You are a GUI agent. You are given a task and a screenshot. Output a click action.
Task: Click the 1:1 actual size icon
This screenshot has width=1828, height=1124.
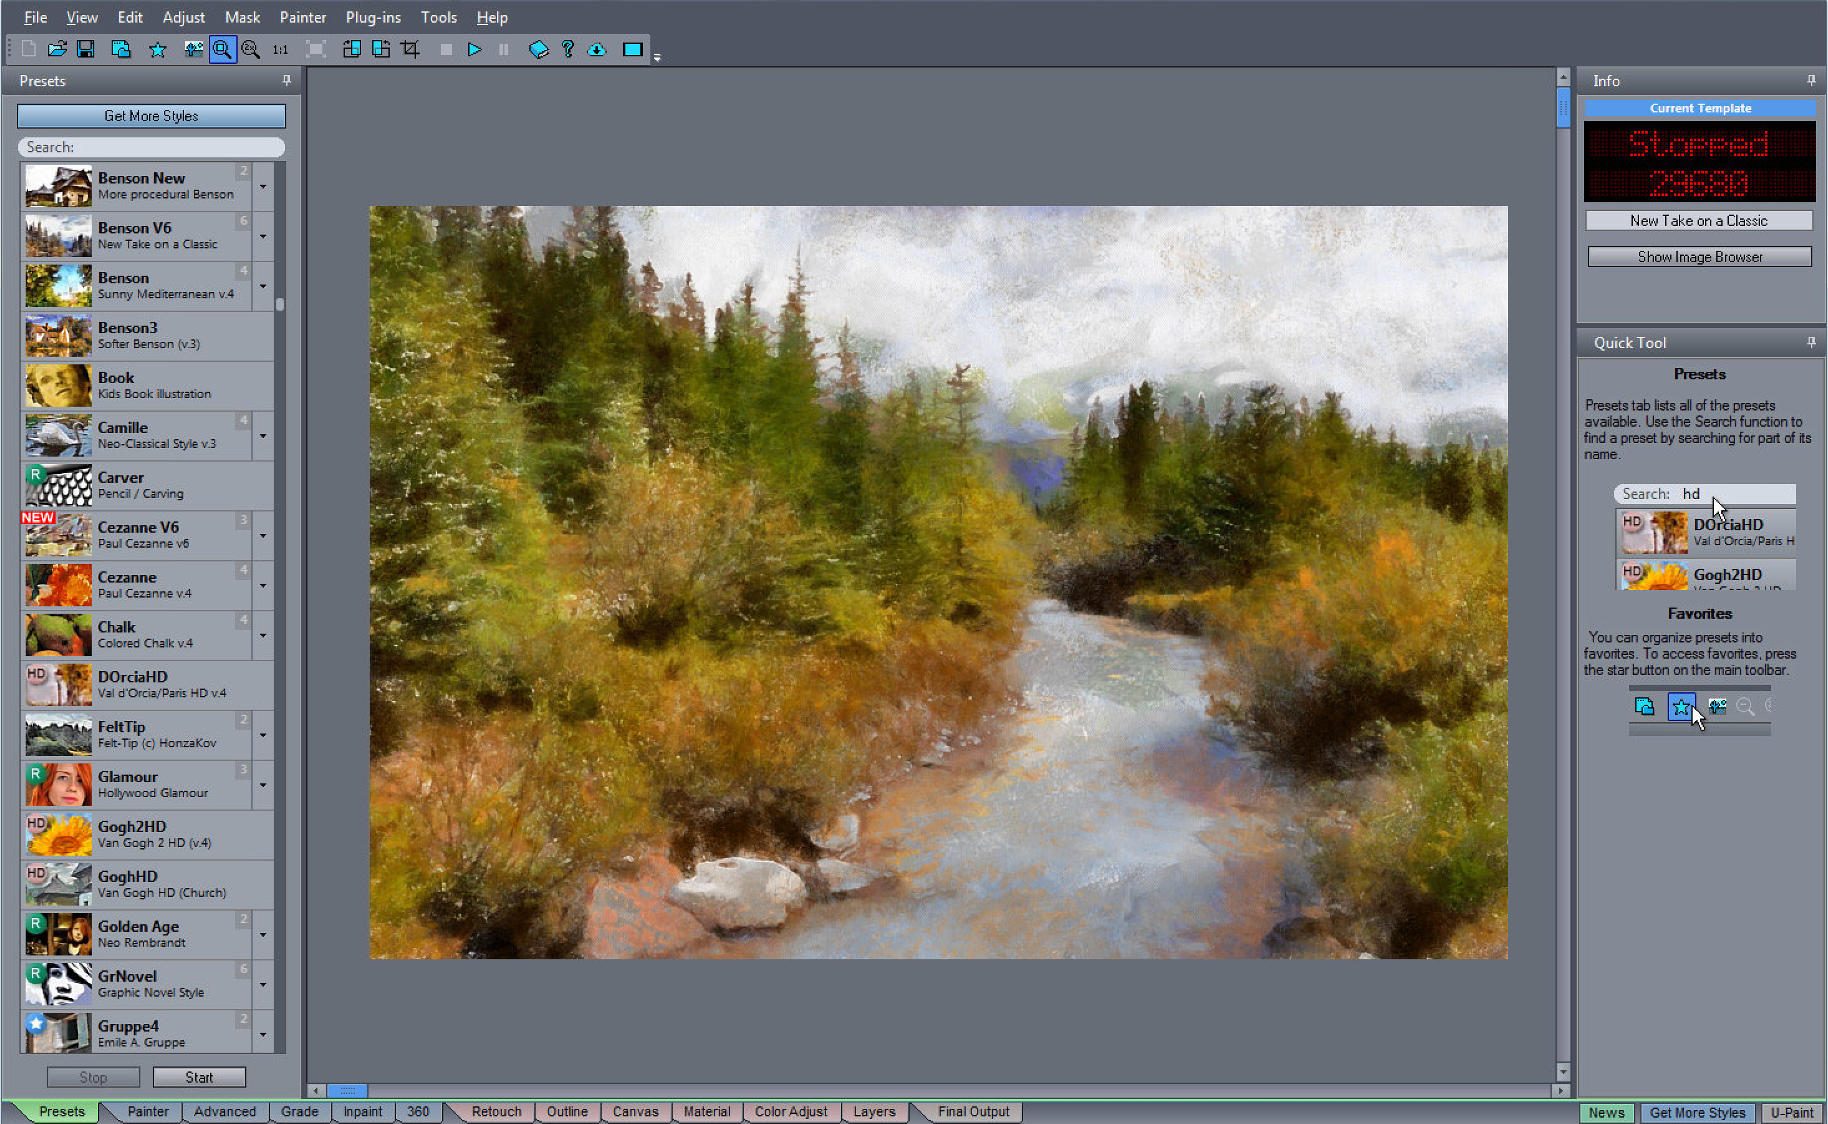click(x=280, y=49)
